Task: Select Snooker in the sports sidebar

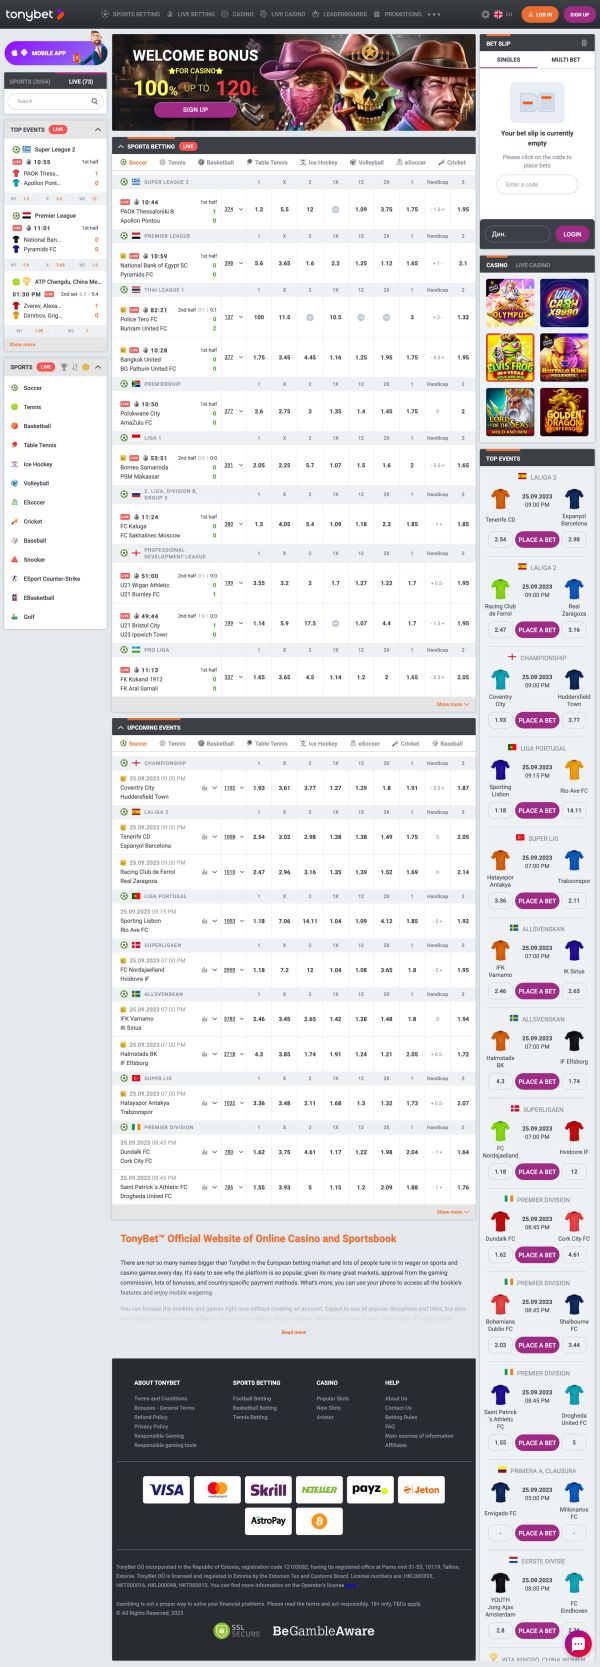Action: 34,560
